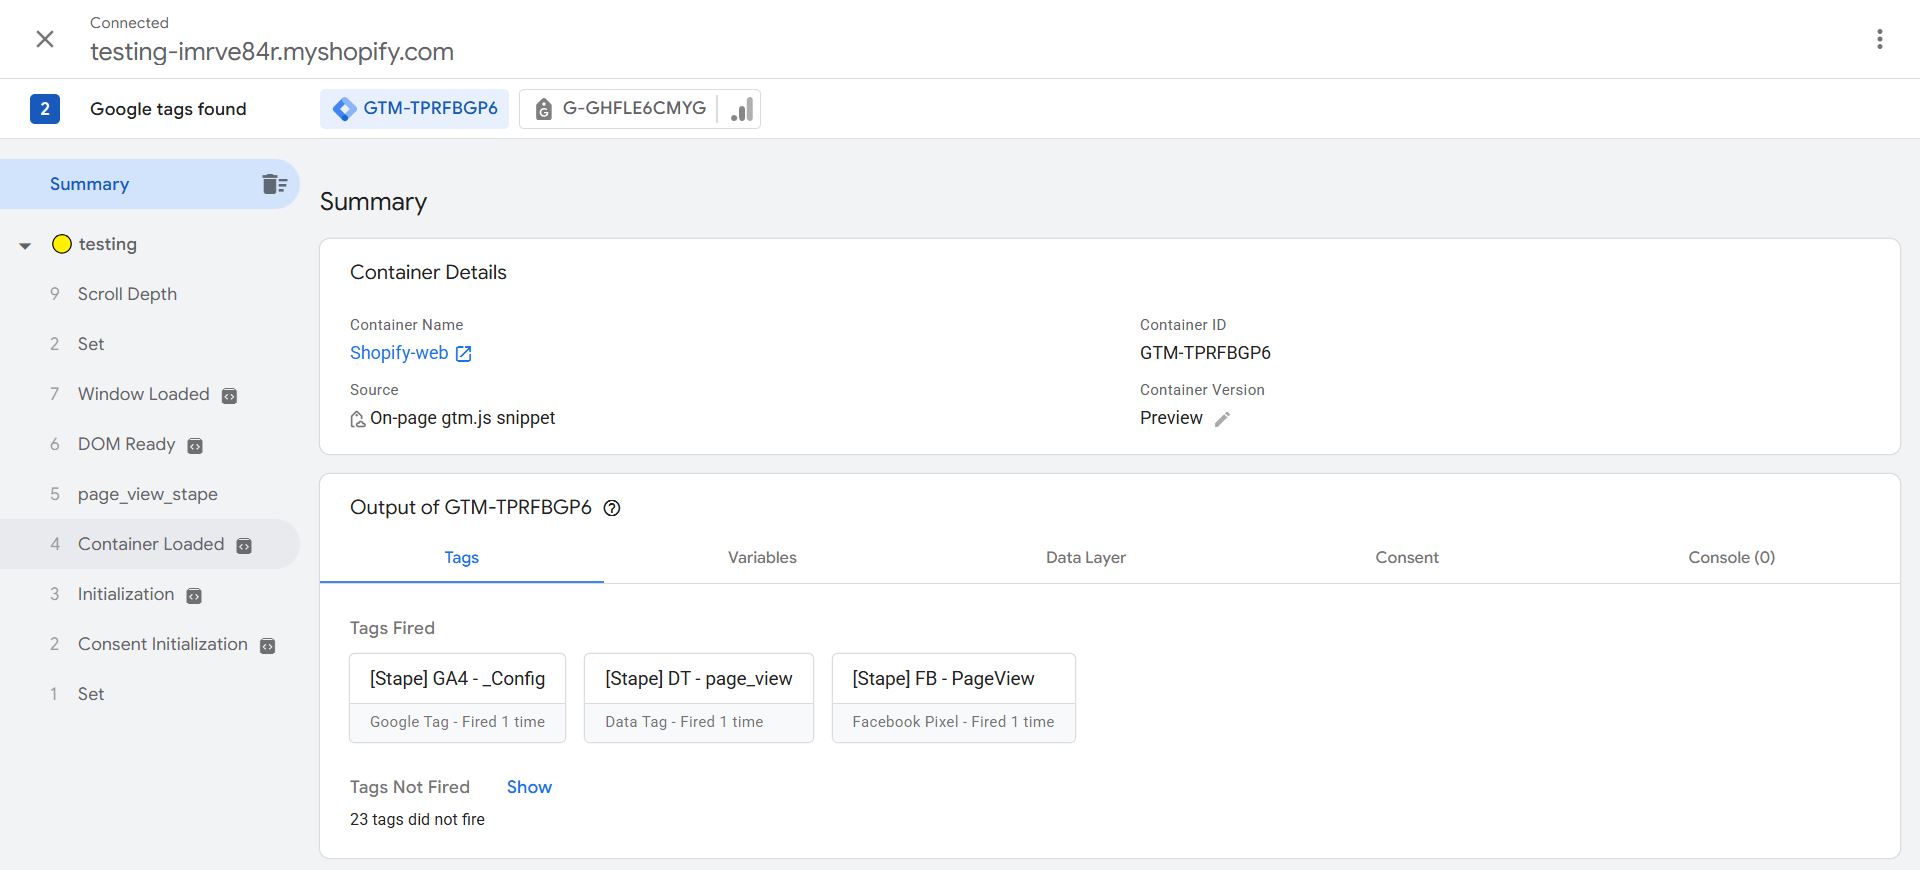
Task: Switch to the Tags tab
Action: [461, 558]
